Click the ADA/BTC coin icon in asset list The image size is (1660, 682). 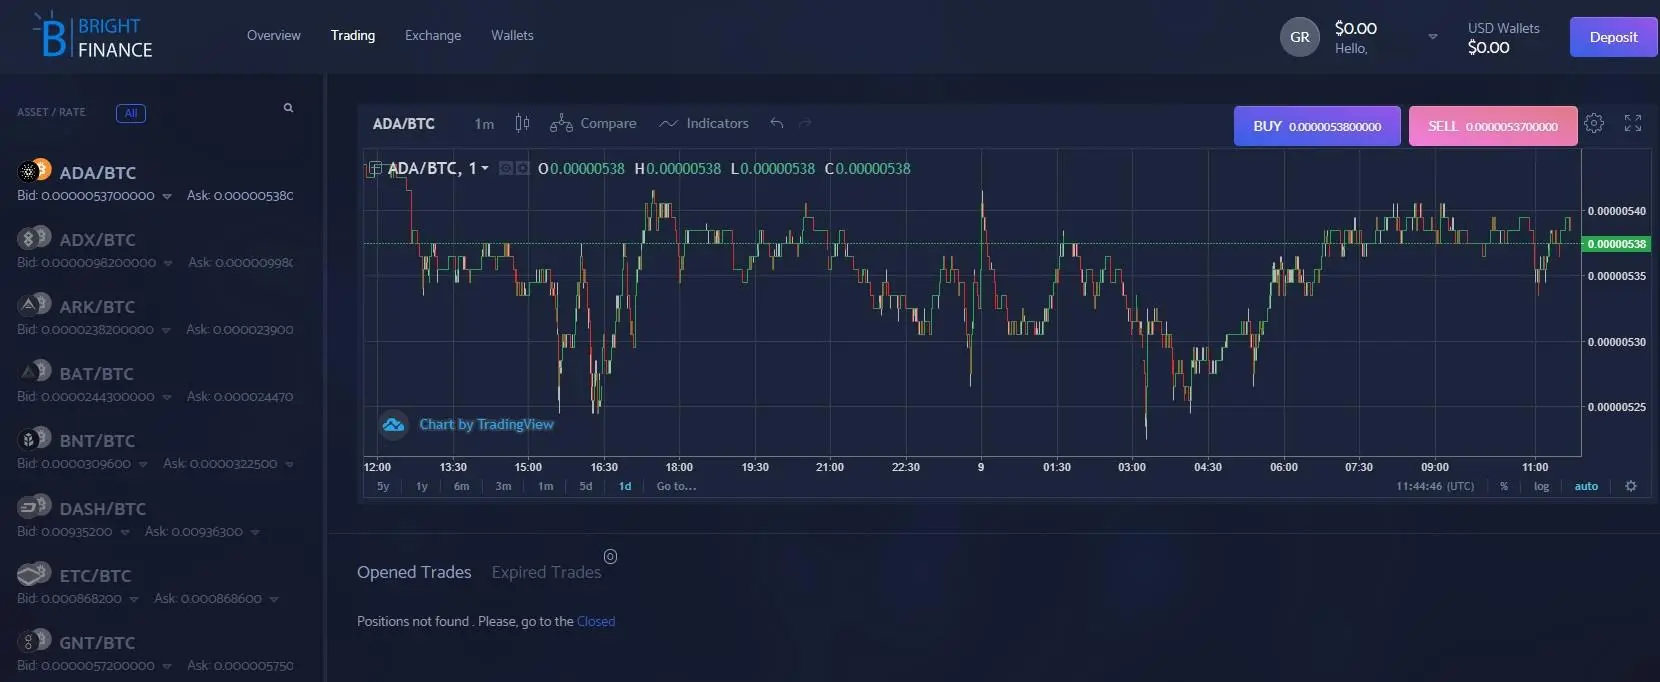click(x=35, y=170)
